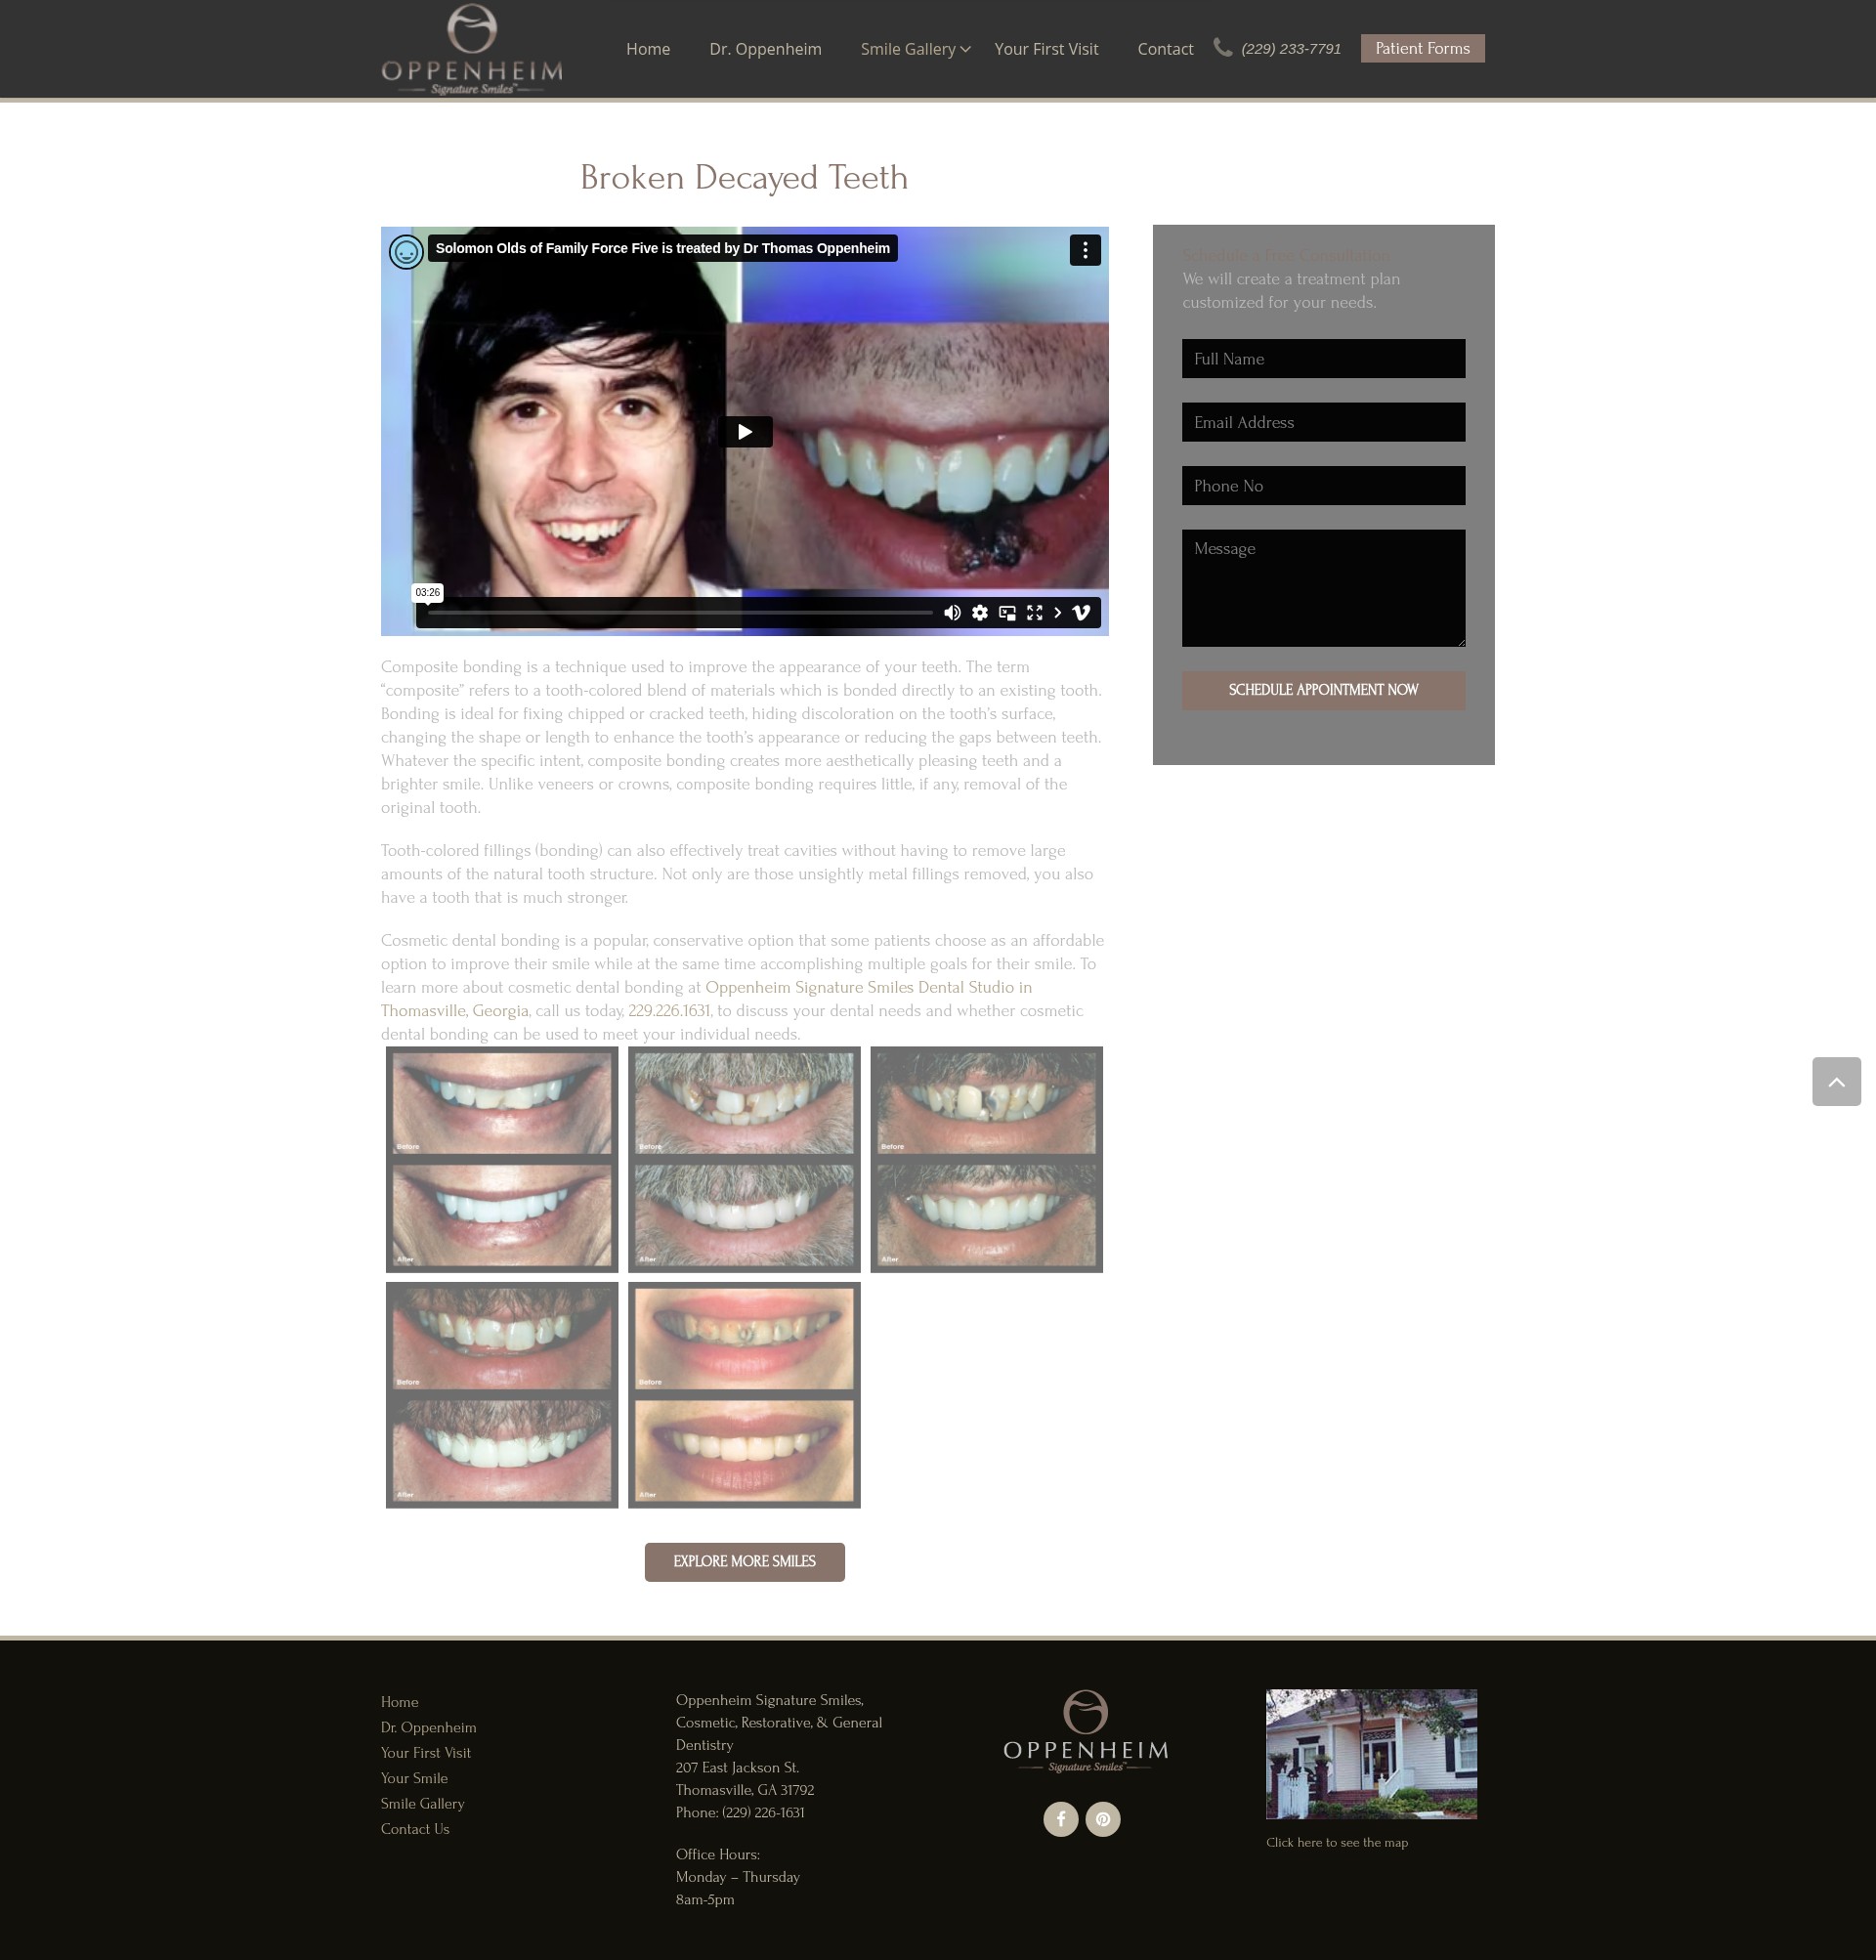The width and height of the screenshot is (1876, 1960).
Task: Open gray-beard man before-after smile thumbnail
Action: (x=744, y=1159)
